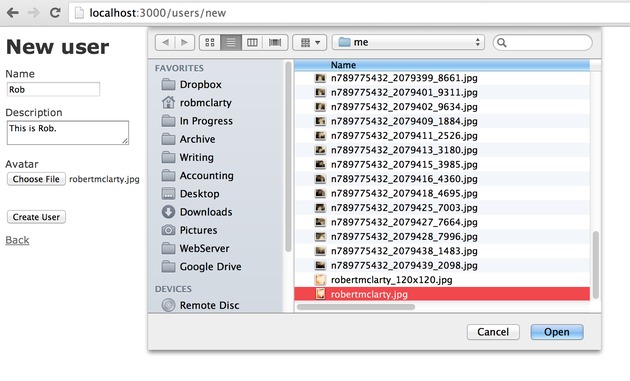This screenshot has height=381, width=630.
Task: Click the Description text area
Action: click(x=68, y=133)
